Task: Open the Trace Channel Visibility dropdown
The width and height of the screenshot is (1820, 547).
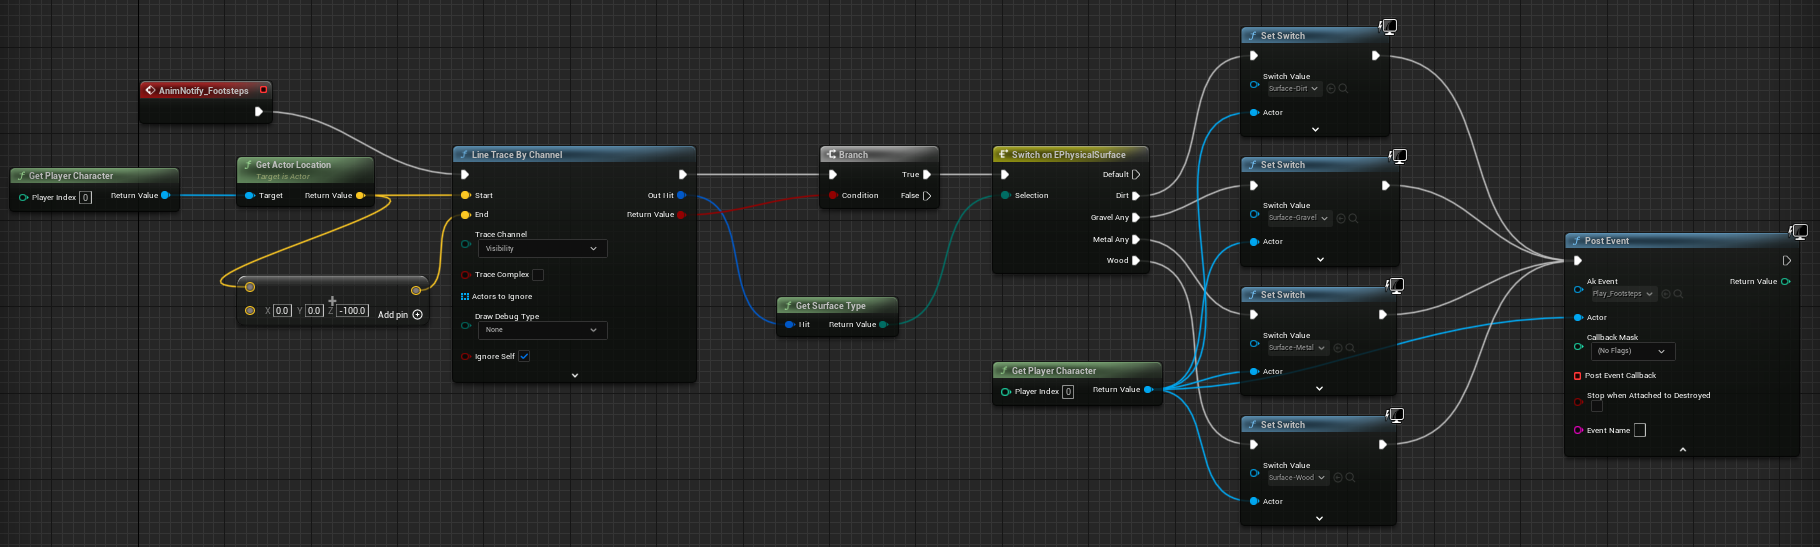Action: tap(542, 249)
